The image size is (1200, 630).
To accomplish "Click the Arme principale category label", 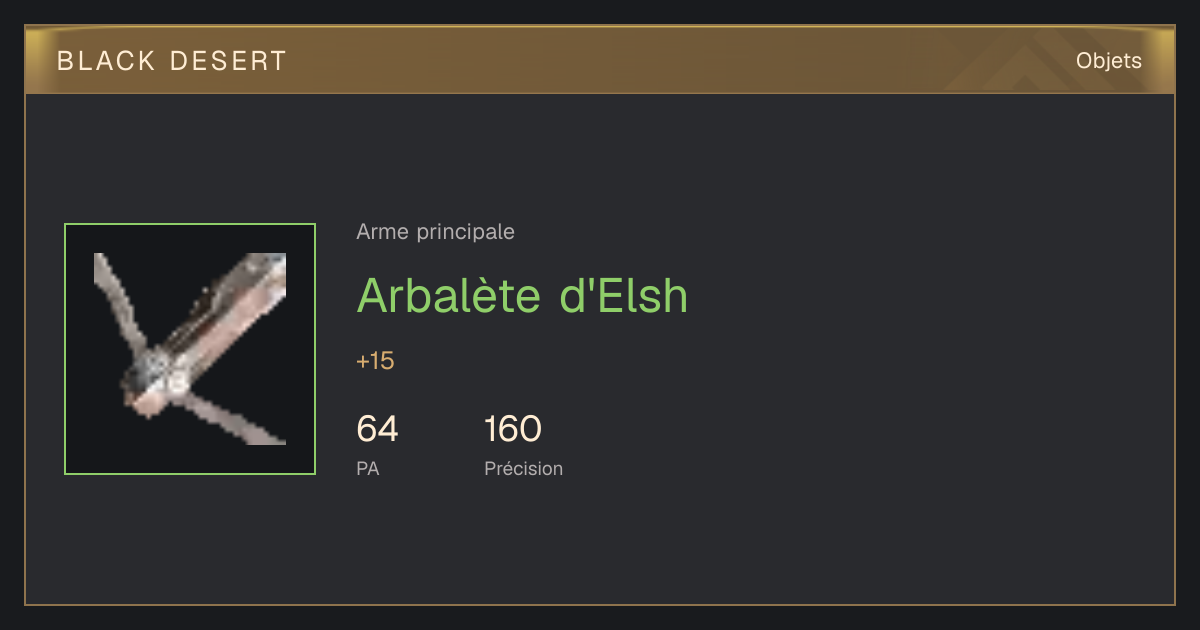I will pos(435,232).
